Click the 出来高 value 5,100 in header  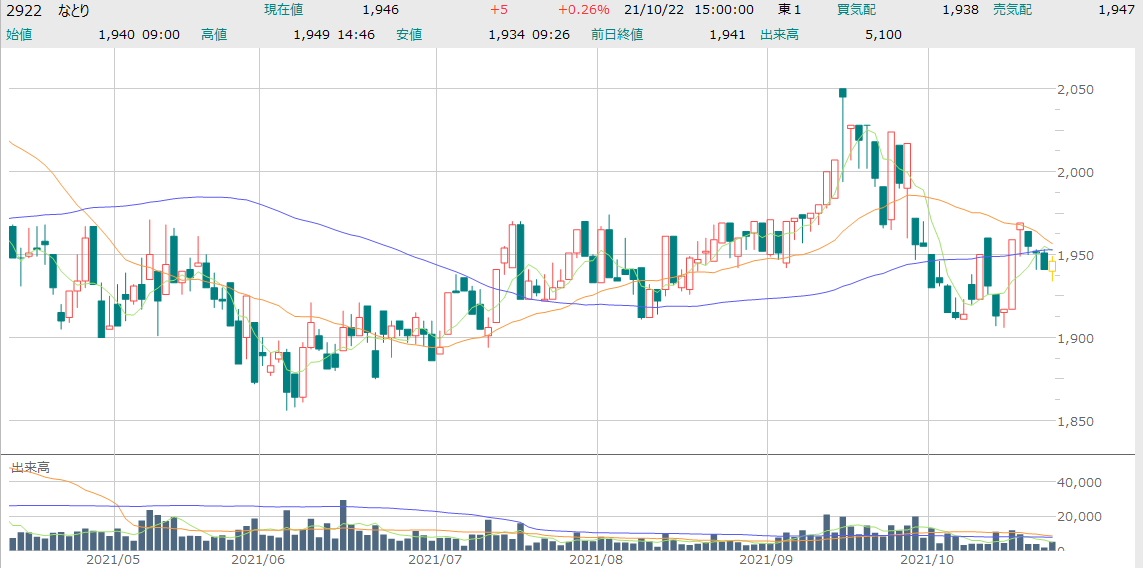[883, 34]
